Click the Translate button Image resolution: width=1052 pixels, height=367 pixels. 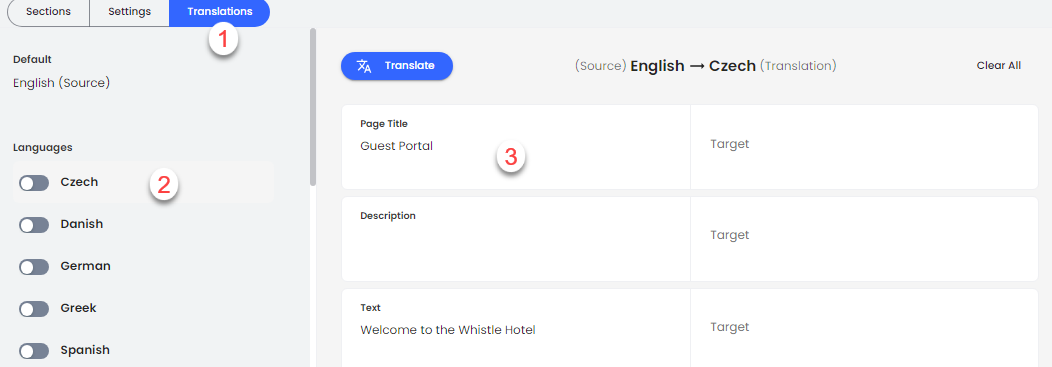pyautogui.click(x=397, y=66)
